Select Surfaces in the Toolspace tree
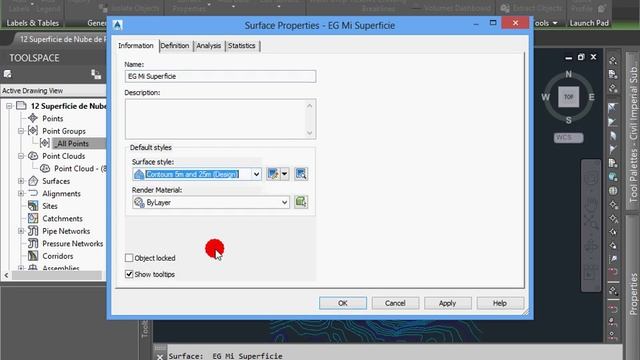Viewport: 640px width, 360px height. [56, 181]
